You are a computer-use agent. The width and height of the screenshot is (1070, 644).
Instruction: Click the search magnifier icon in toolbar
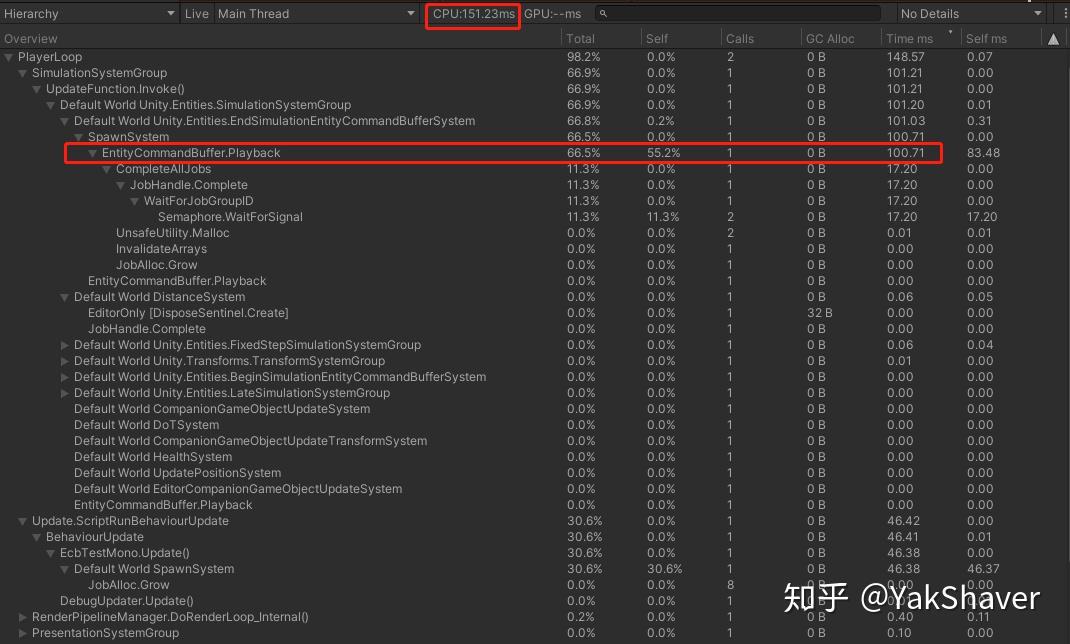click(x=601, y=14)
